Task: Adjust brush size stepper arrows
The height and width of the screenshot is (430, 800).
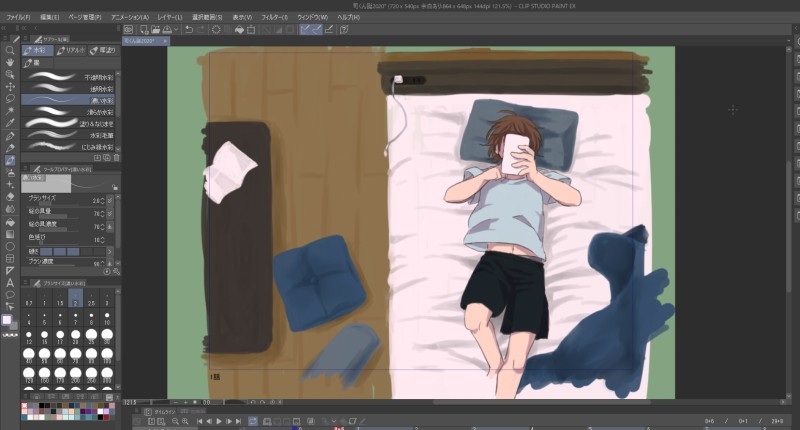Action: 103,200
